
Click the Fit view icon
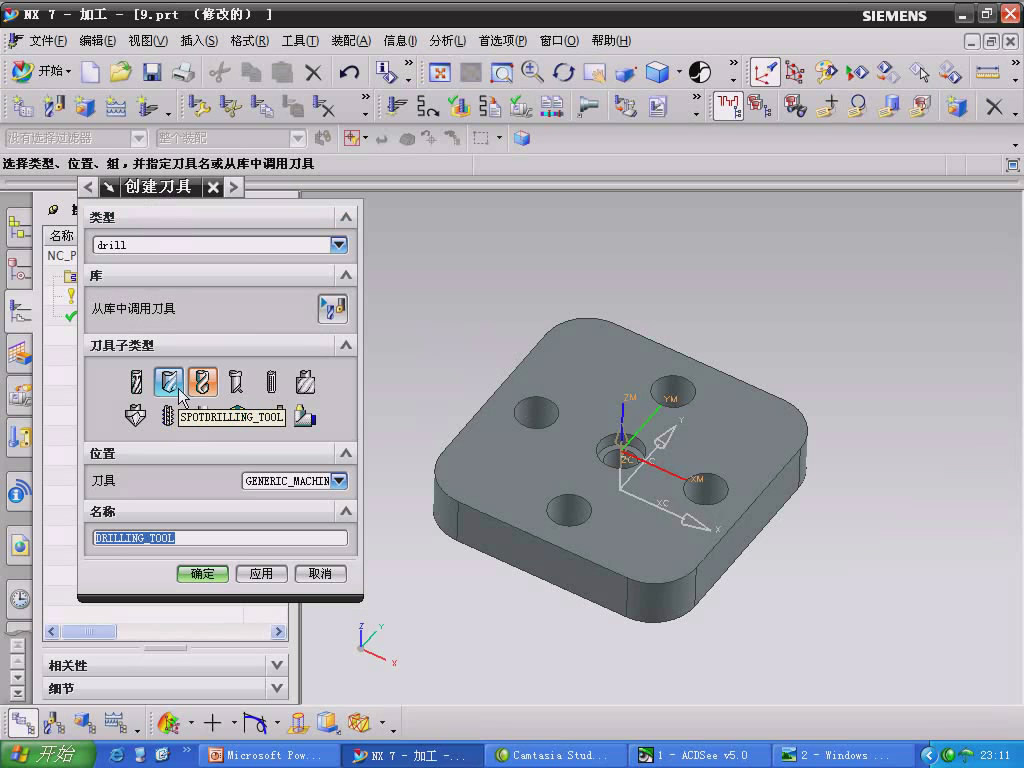440,72
